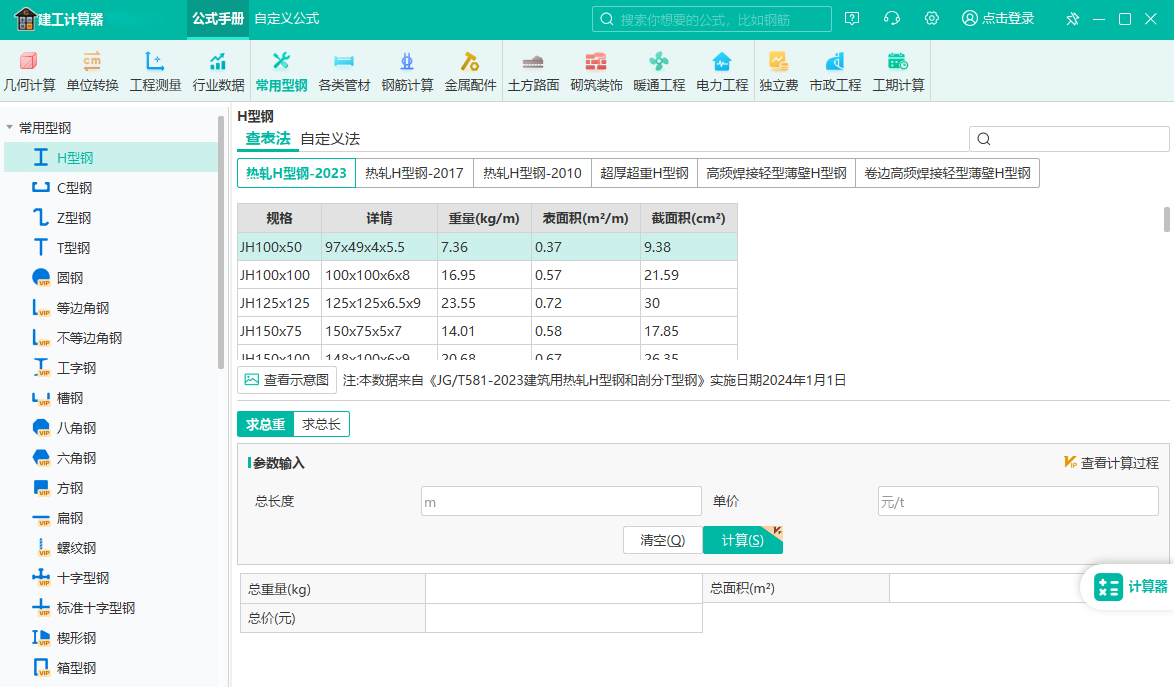
Task: Click the 查看示意图 button
Action: (x=286, y=380)
